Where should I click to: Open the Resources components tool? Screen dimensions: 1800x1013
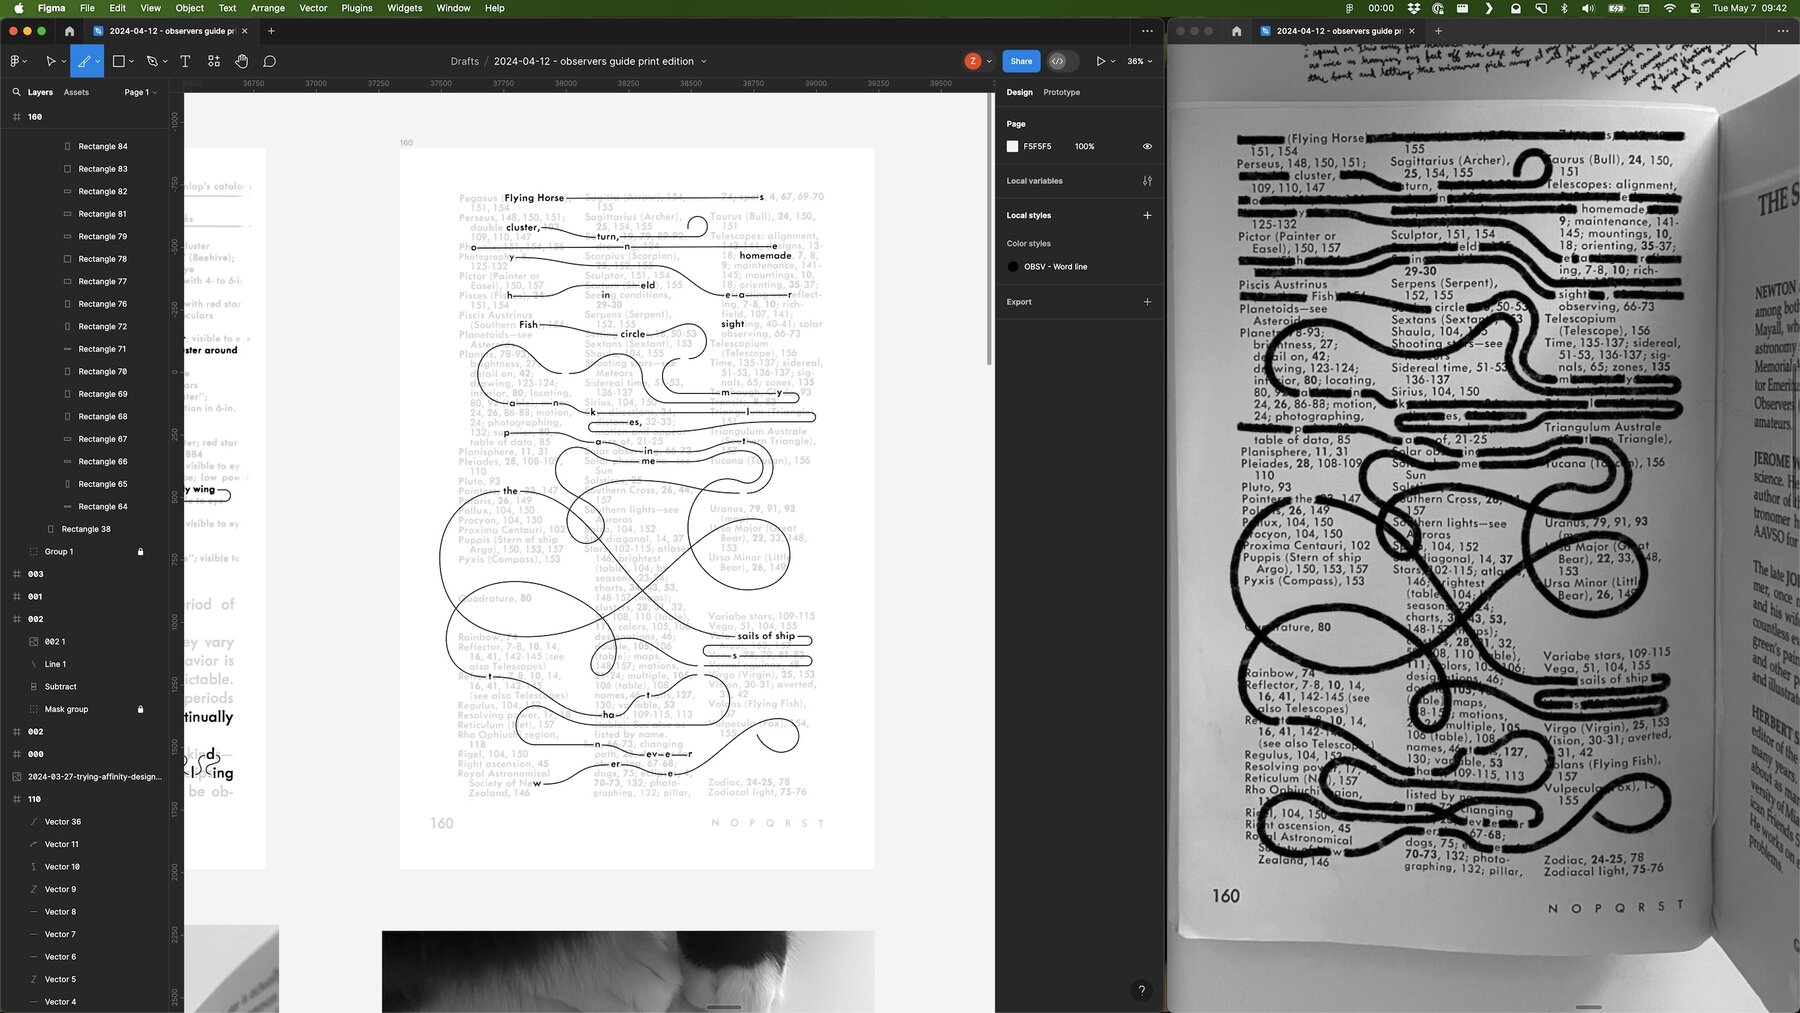pos(214,61)
